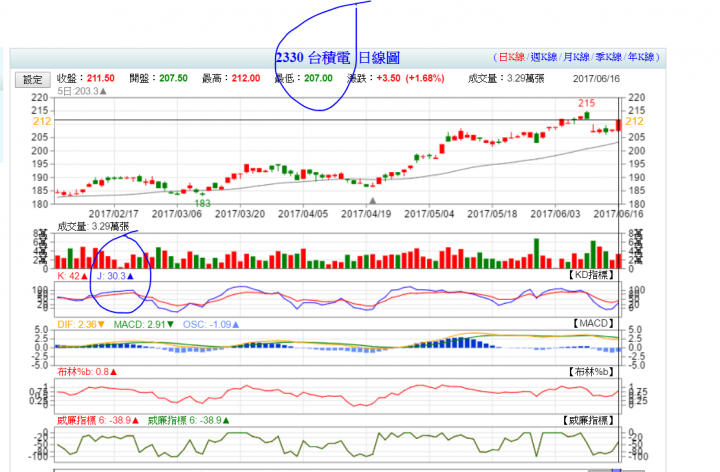The image size is (720, 472).
Task: Select the 【MACD】 panel label
Action: [x=593, y=324]
